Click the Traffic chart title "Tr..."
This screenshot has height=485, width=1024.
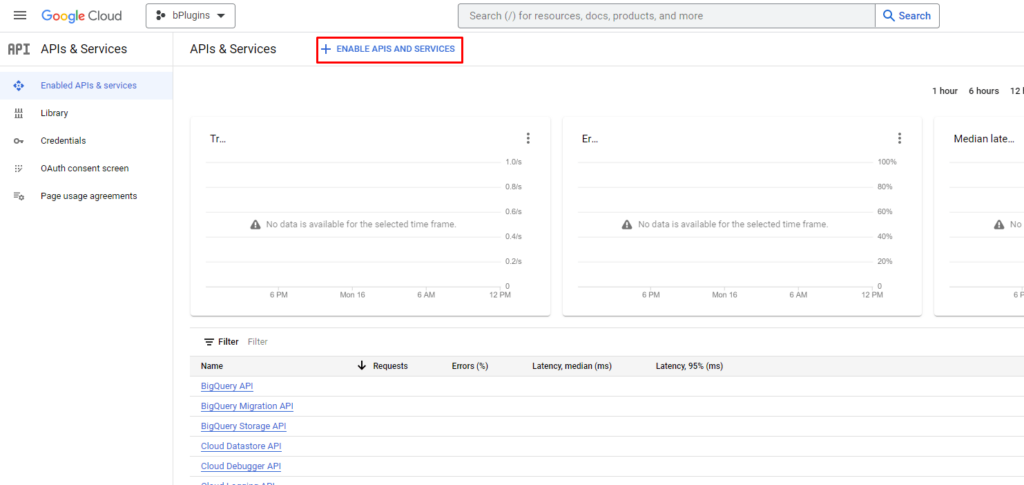(217, 138)
